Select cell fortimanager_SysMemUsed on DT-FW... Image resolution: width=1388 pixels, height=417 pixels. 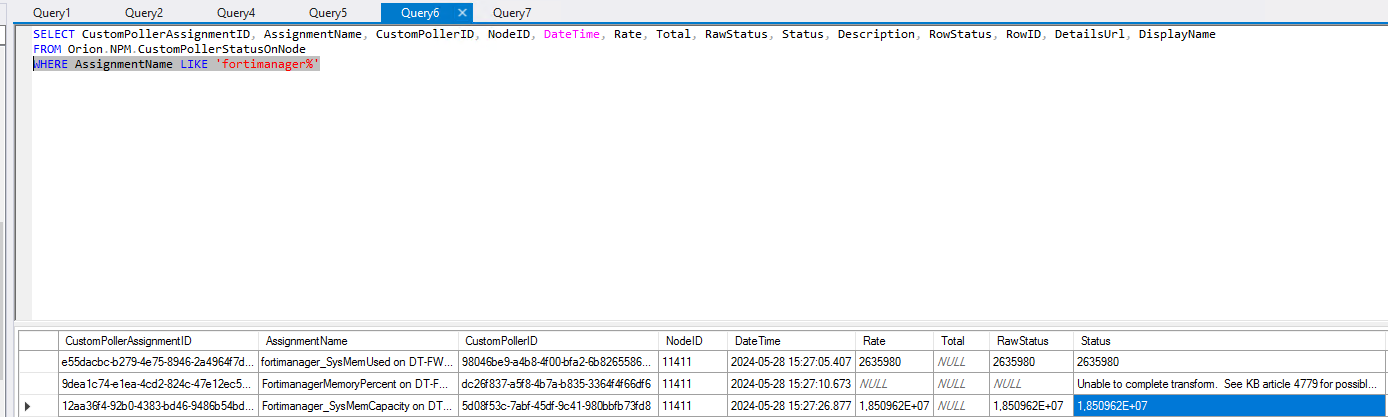pos(358,362)
